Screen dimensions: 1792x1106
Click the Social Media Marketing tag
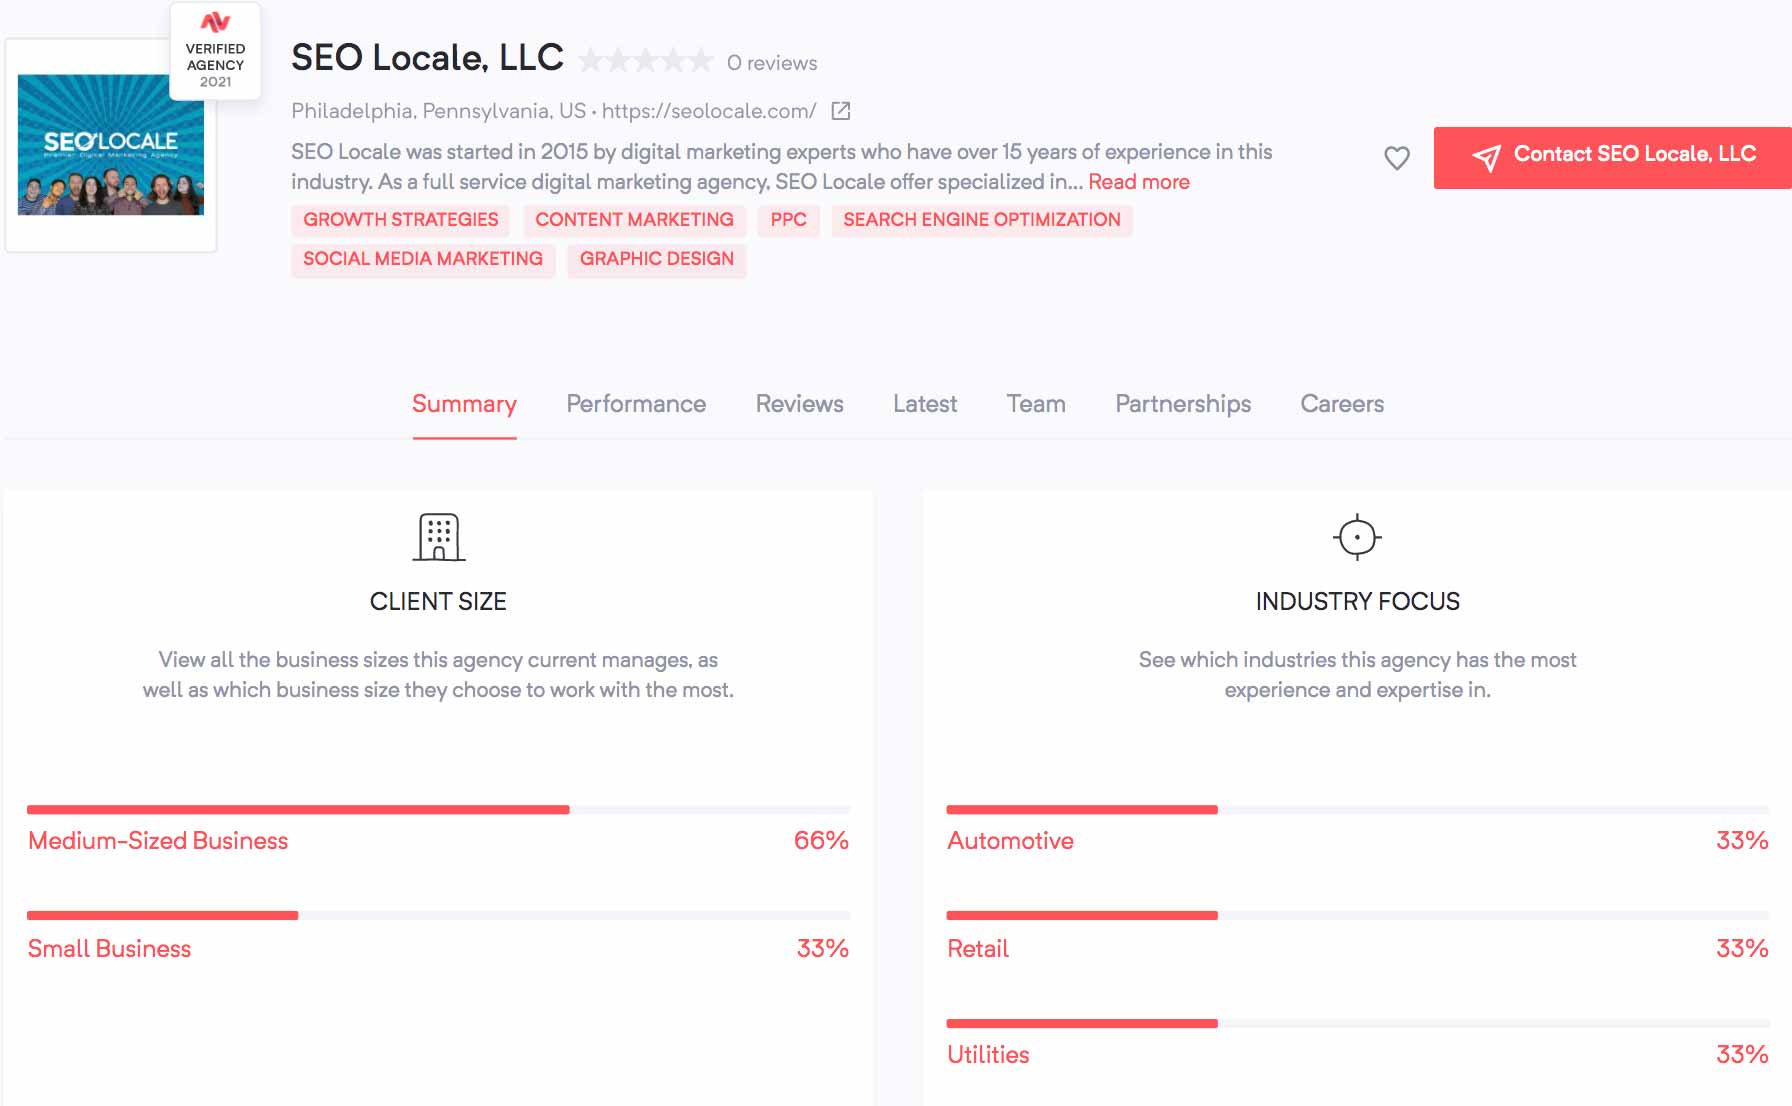pyautogui.click(x=423, y=259)
